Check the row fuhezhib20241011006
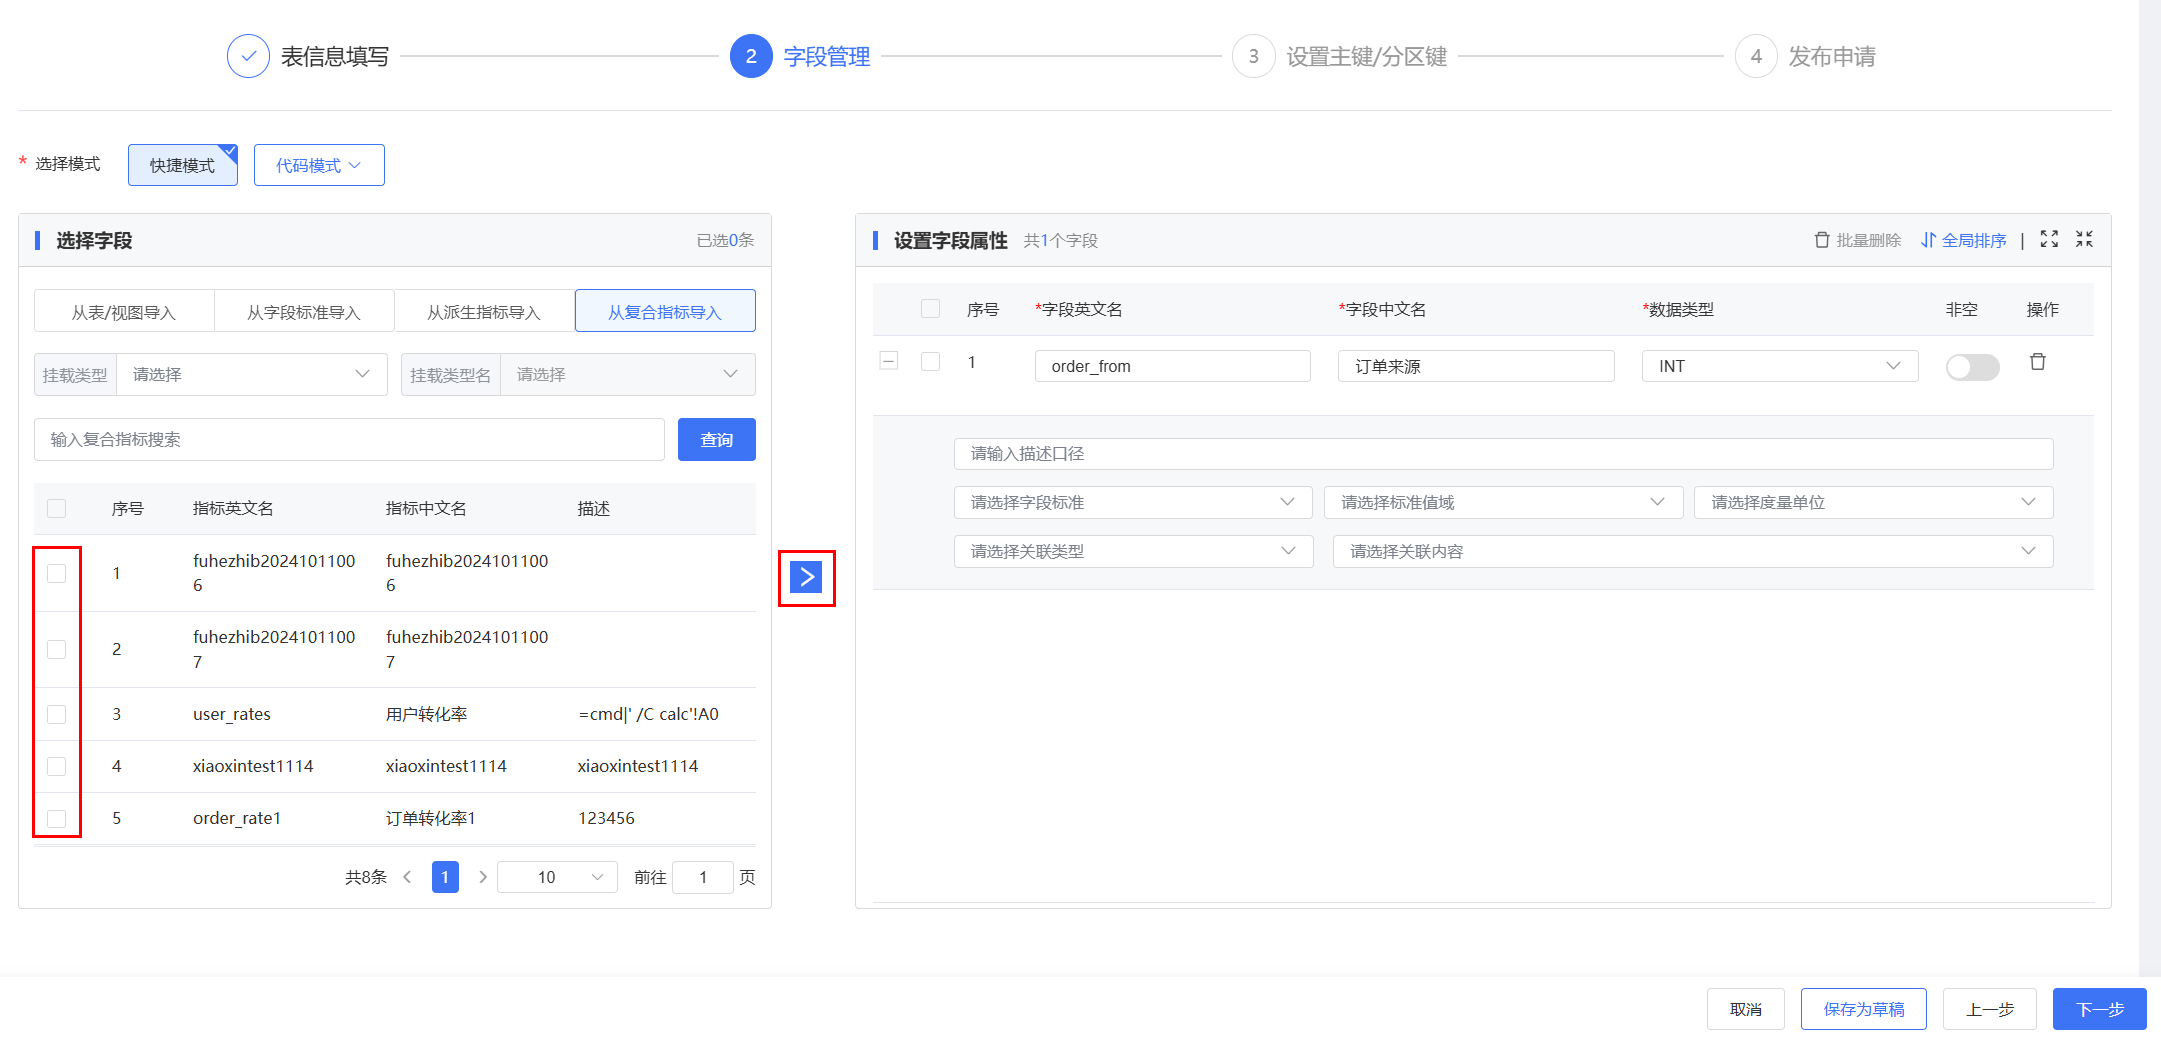The width and height of the screenshot is (2161, 1040). click(57, 573)
